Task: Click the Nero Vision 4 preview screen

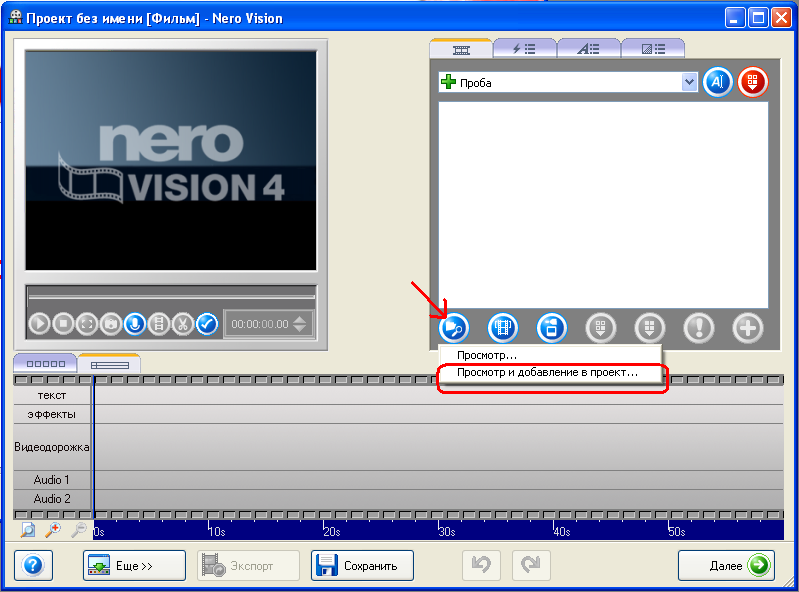Action: click(171, 160)
